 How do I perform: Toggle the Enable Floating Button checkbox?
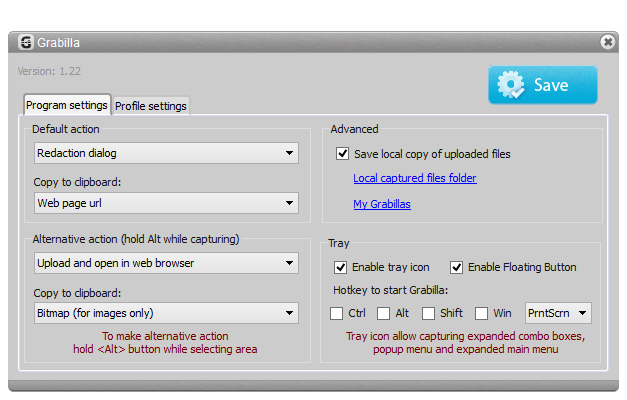(x=456, y=267)
